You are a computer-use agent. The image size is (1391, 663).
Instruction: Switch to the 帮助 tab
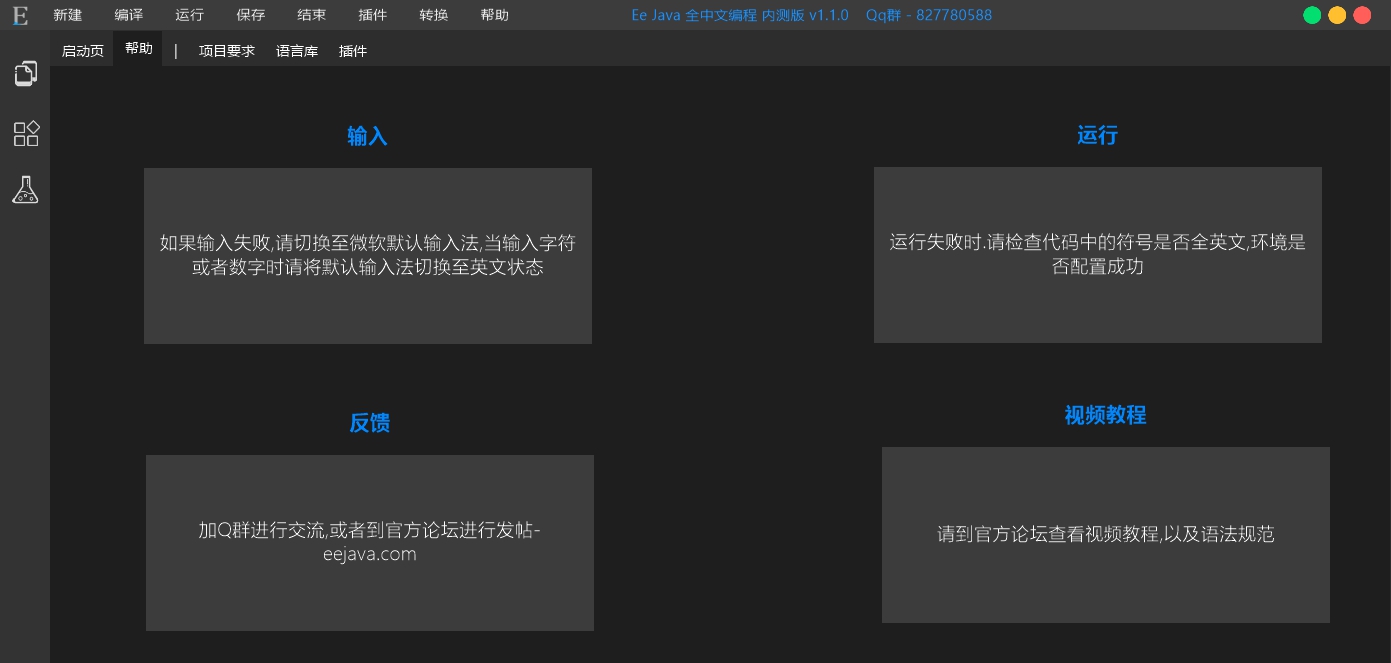point(139,47)
